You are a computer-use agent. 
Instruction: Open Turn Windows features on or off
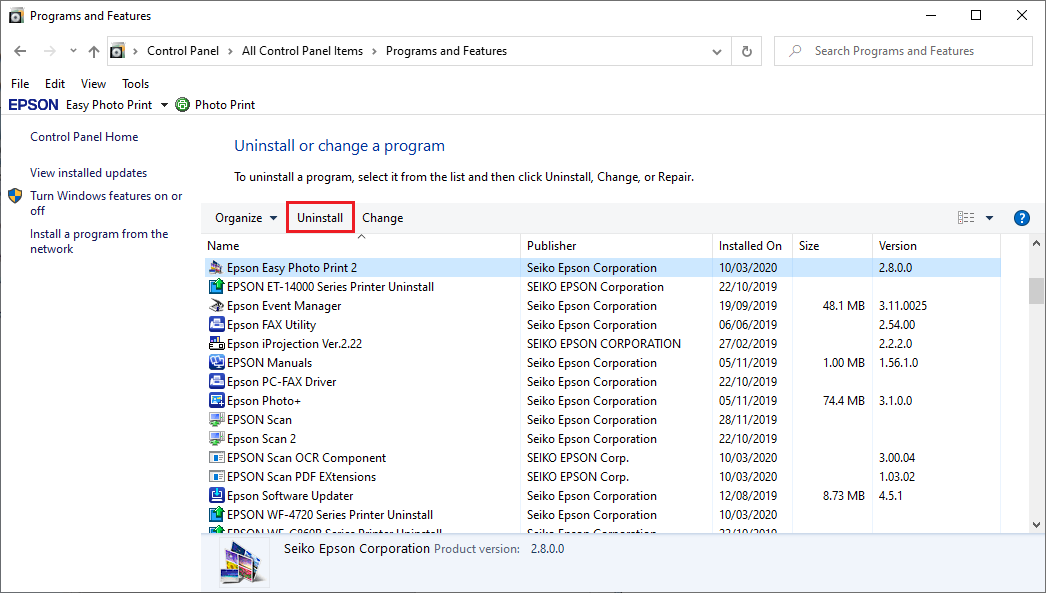(106, 203)
